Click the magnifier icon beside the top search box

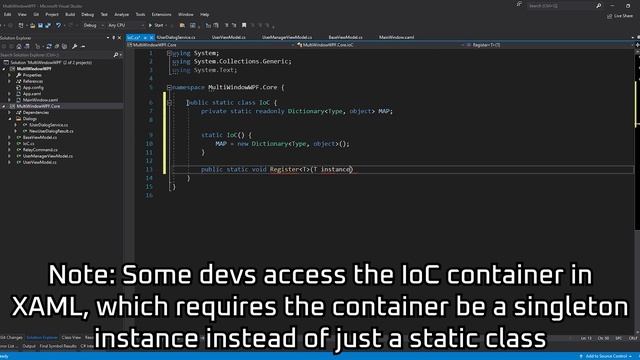click(598, 6)
